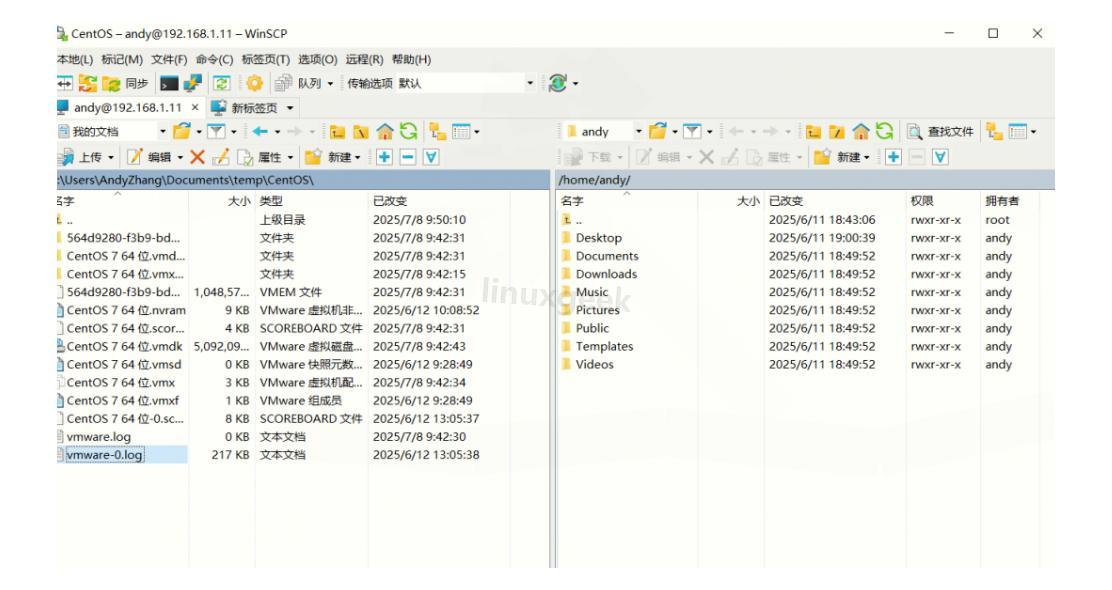1112x590 pixels.
Task: Open the 新标签页 new tab
Action: pyautogui.click(x=246, y=108)
